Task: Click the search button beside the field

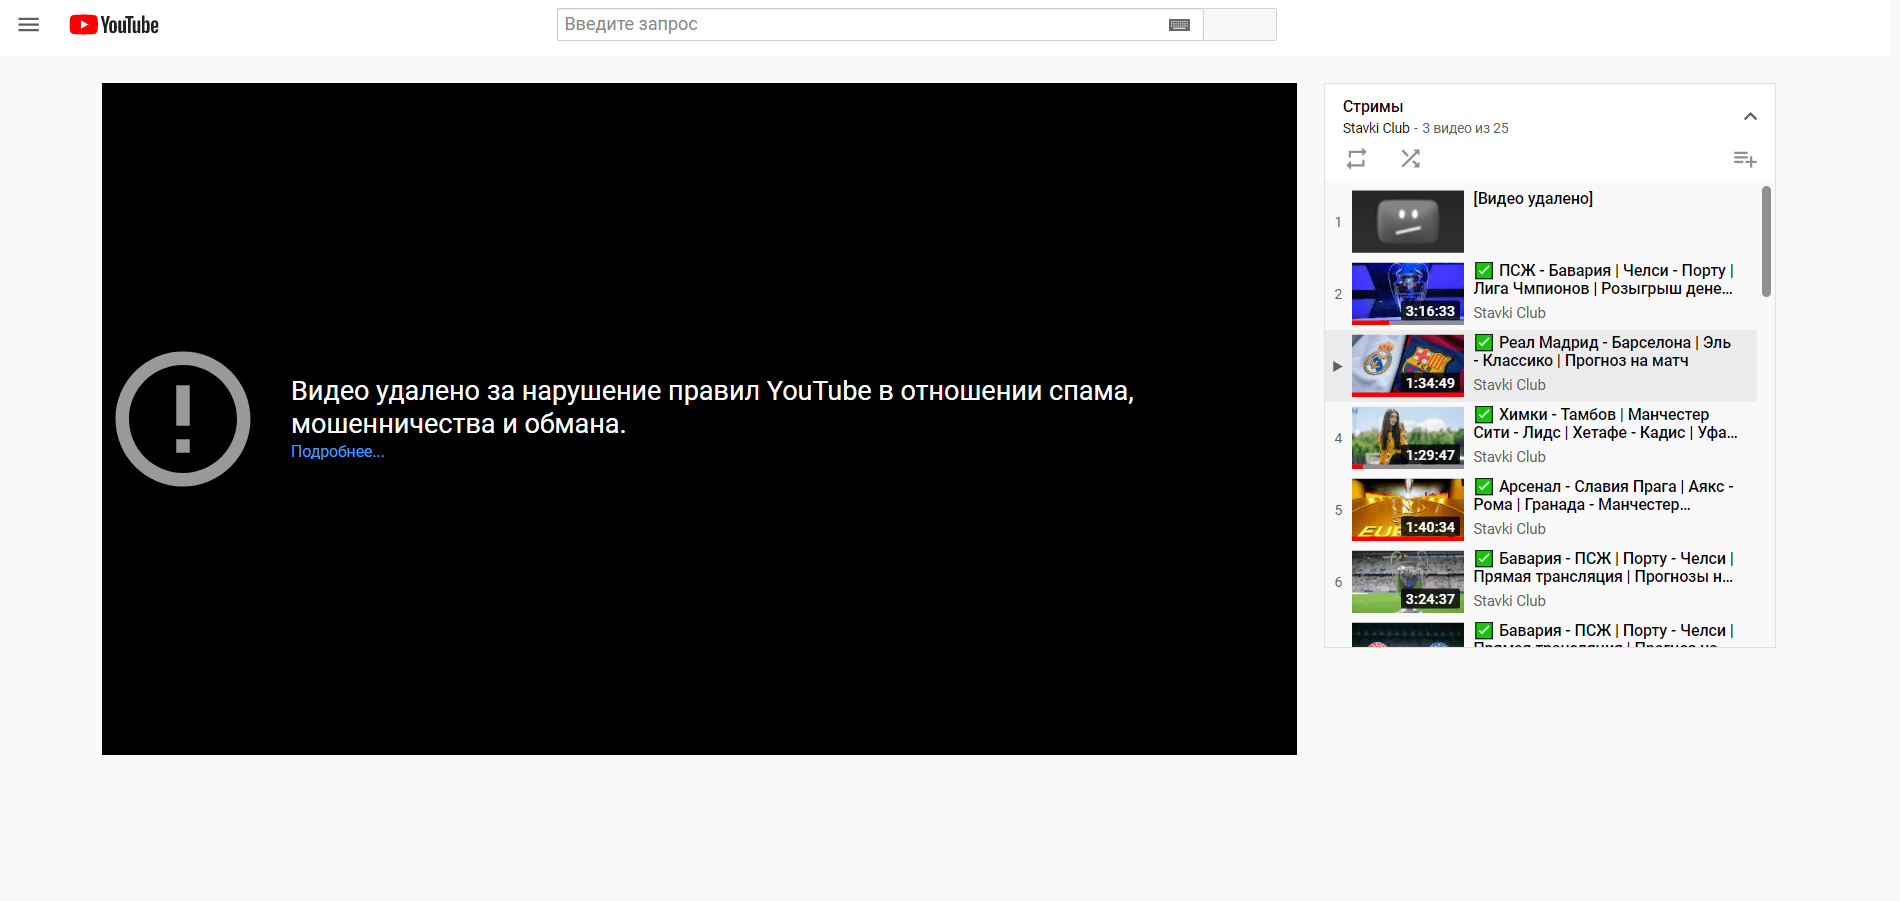Action: point(1240,24)
